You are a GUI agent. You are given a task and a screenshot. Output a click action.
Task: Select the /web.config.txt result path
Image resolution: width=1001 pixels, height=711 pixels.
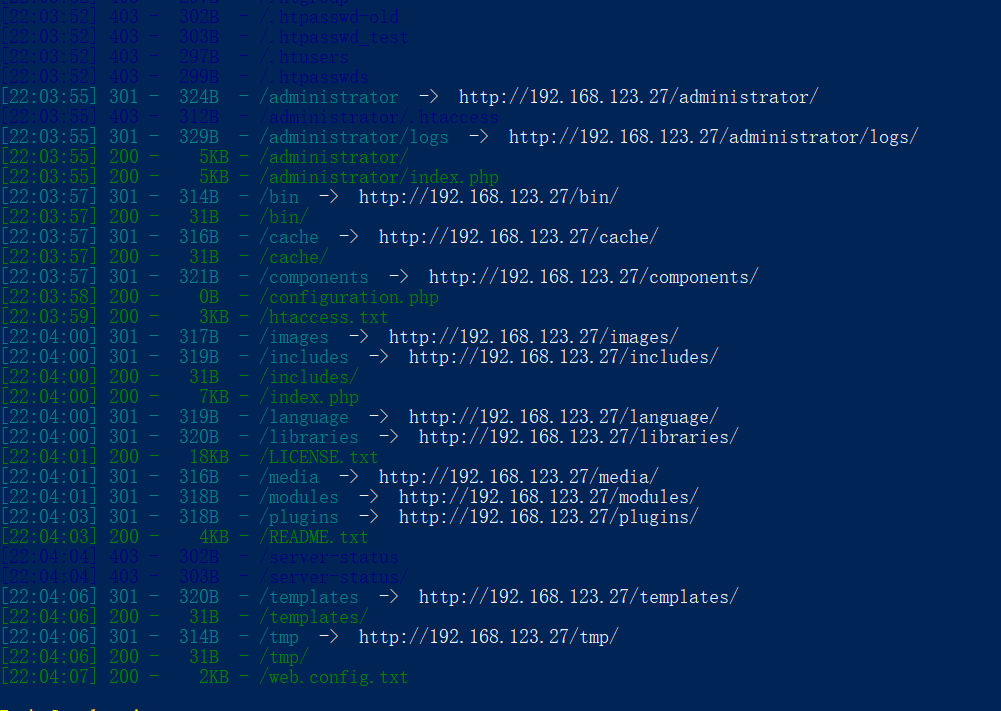(x=334, y=677)
